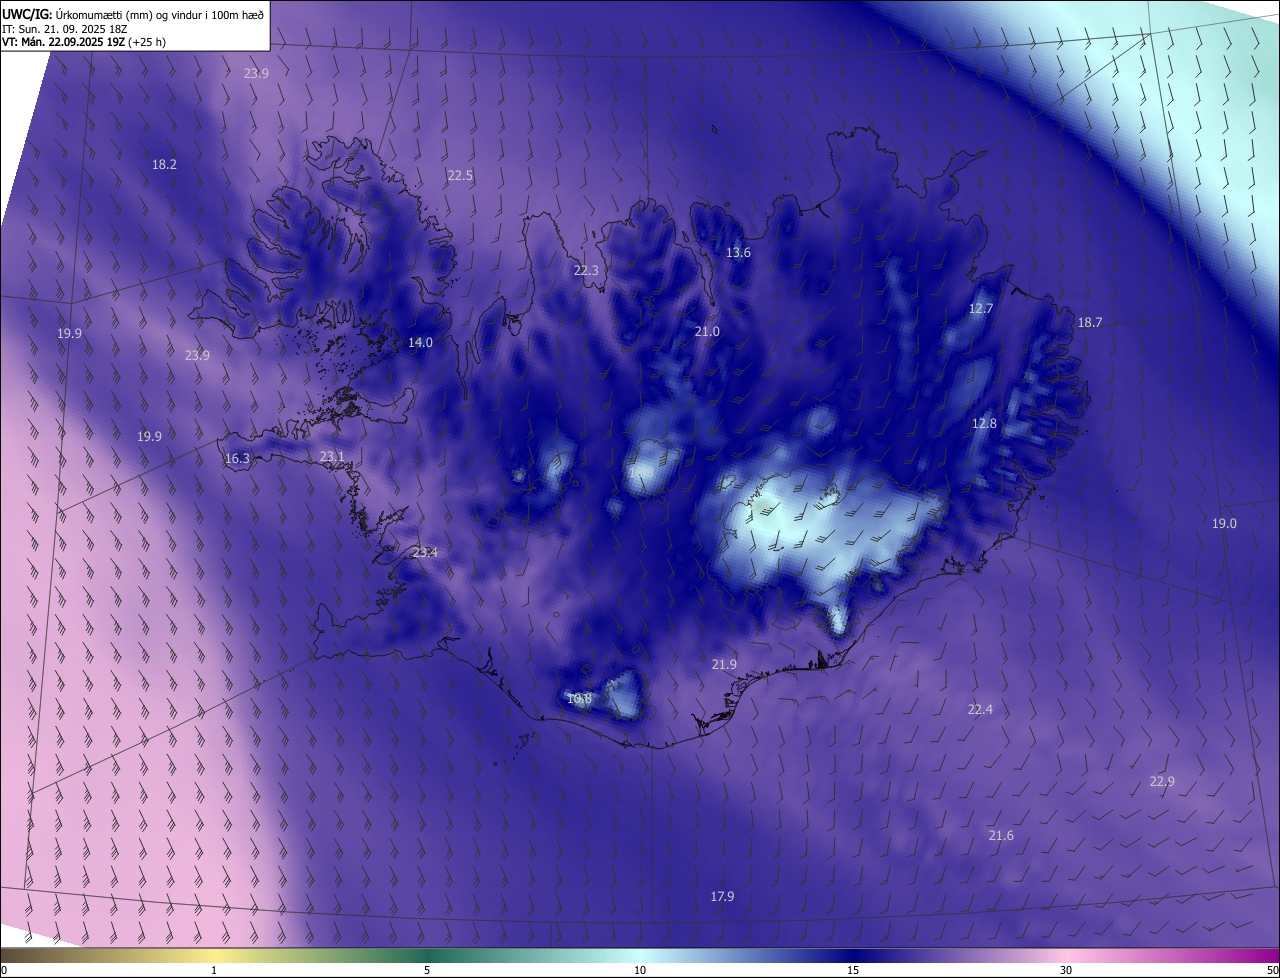
Task: Click the map value 21.6
Action: click(x=1001, y=835)
